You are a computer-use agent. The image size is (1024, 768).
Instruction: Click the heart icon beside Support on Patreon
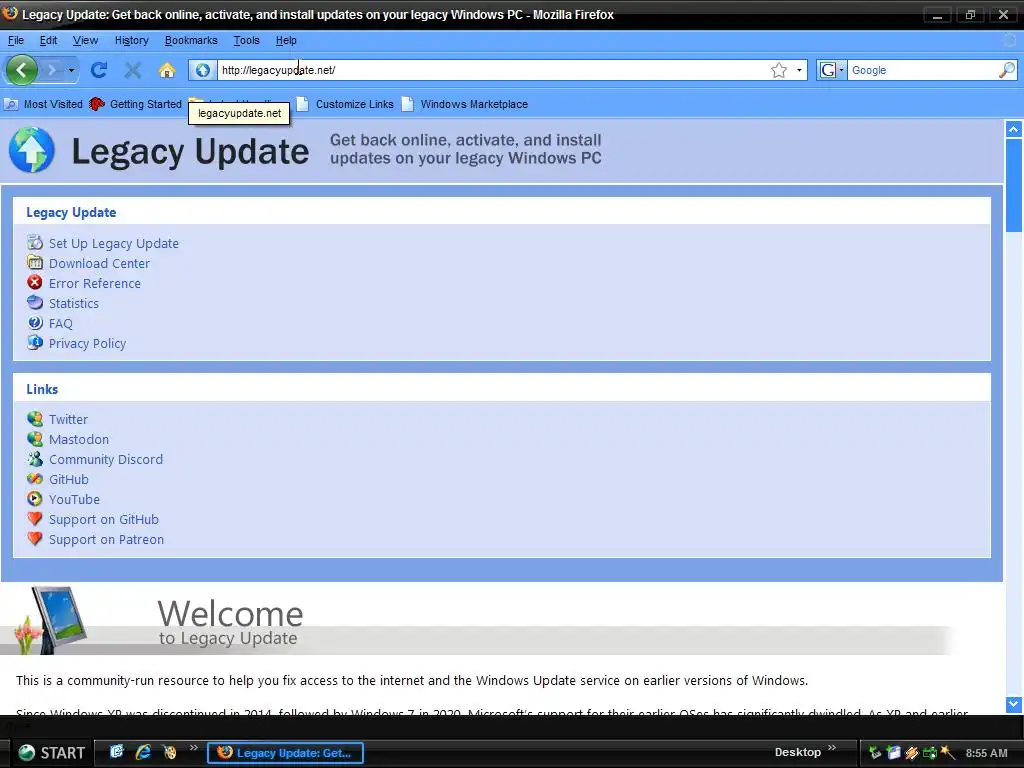[35, 539]
